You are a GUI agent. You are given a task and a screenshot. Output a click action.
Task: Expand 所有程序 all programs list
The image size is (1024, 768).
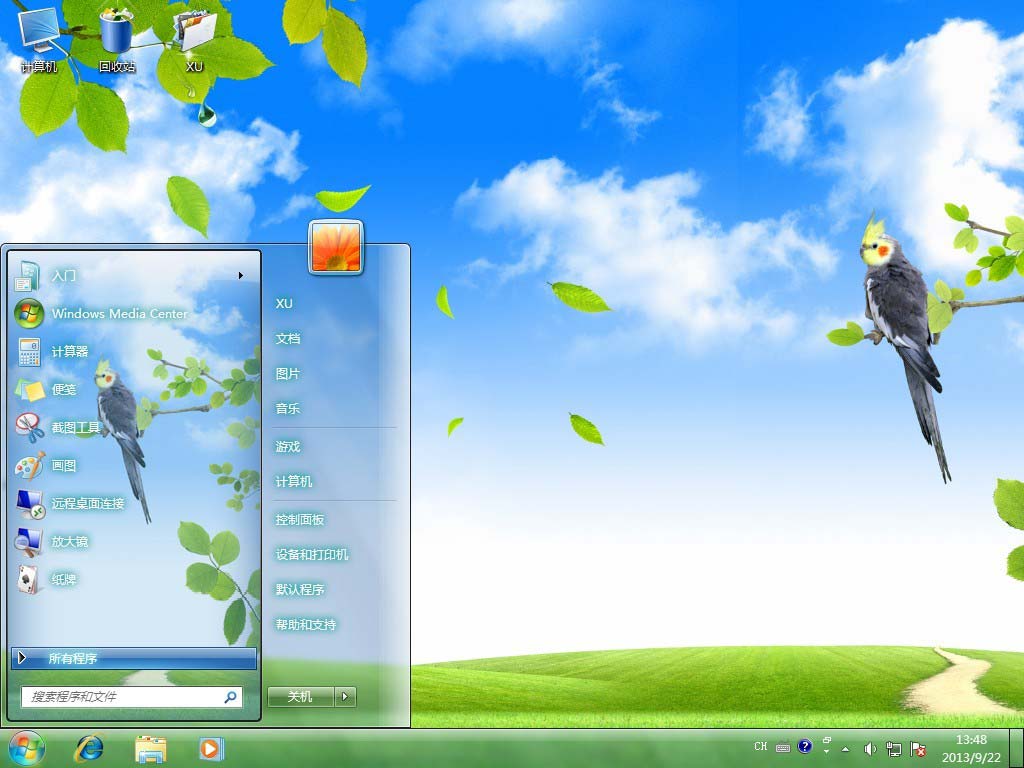[133, 658]
